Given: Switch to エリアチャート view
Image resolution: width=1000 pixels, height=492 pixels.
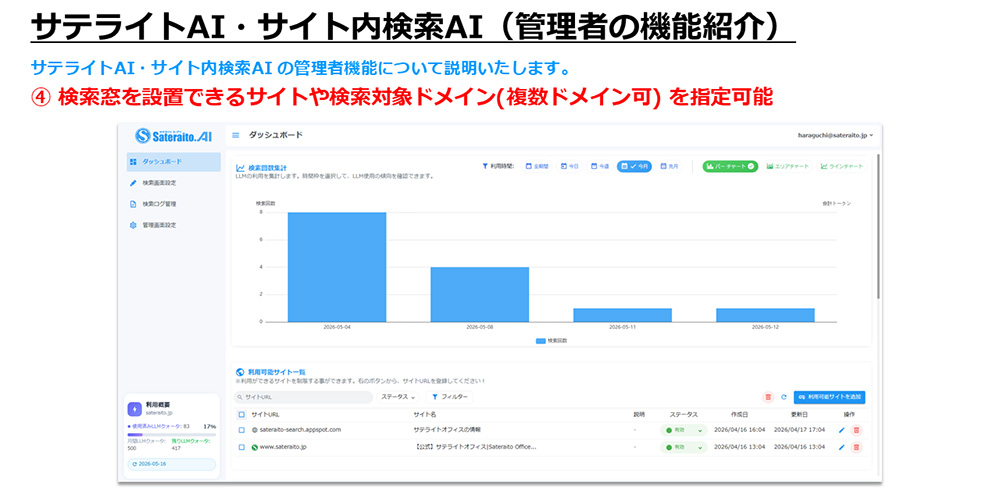Looking at the screenshot, I should (x=788, y=166).
